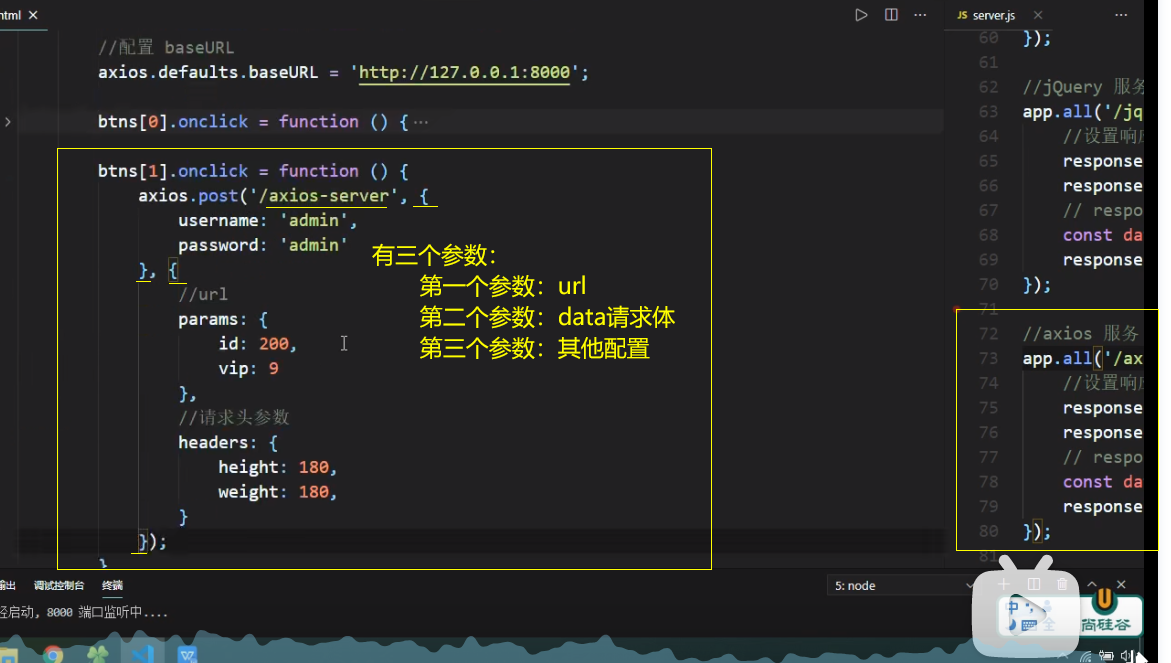Viewport: 1171px width, 663px height.
Task: Open the http://127.0.0.1:8000 link
Action: coord(465,72)
